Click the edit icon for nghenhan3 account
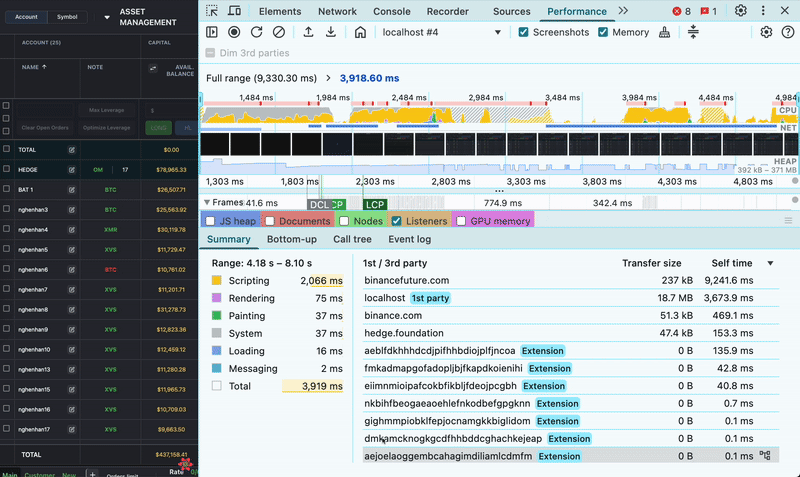 click(71, 210)
